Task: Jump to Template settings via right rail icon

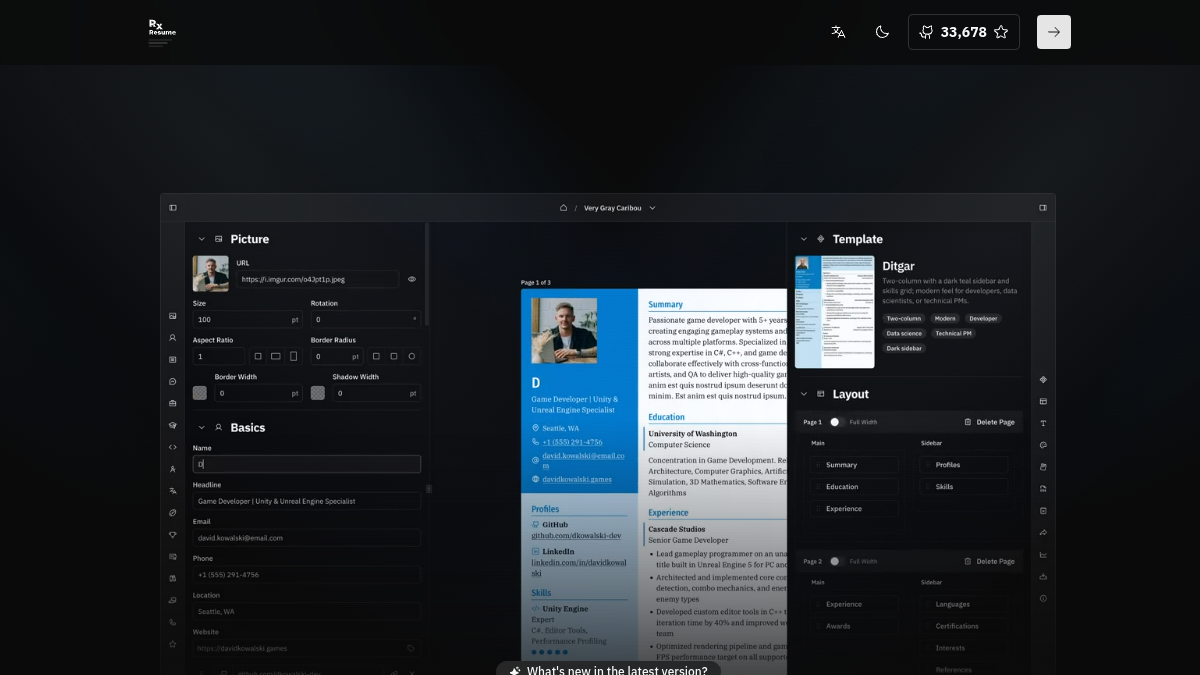Action: coord(1043,379)
